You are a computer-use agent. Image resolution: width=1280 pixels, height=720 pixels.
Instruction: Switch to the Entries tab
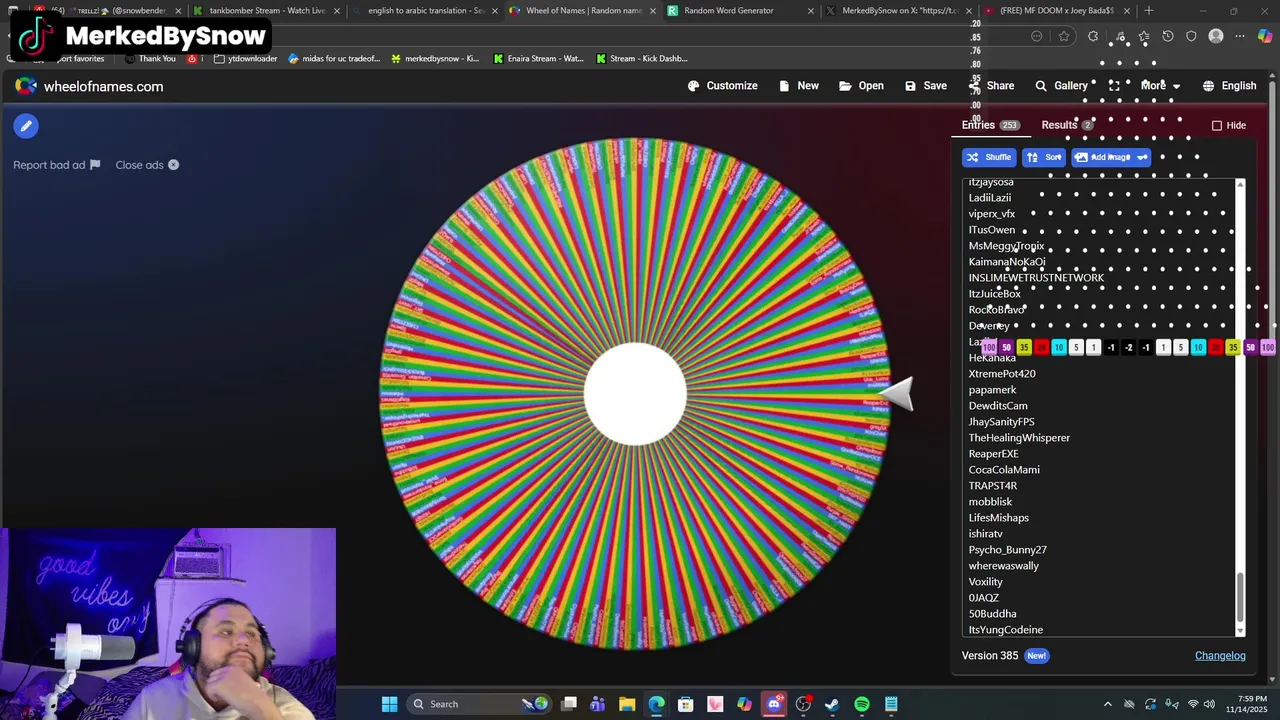click(990, 125)
